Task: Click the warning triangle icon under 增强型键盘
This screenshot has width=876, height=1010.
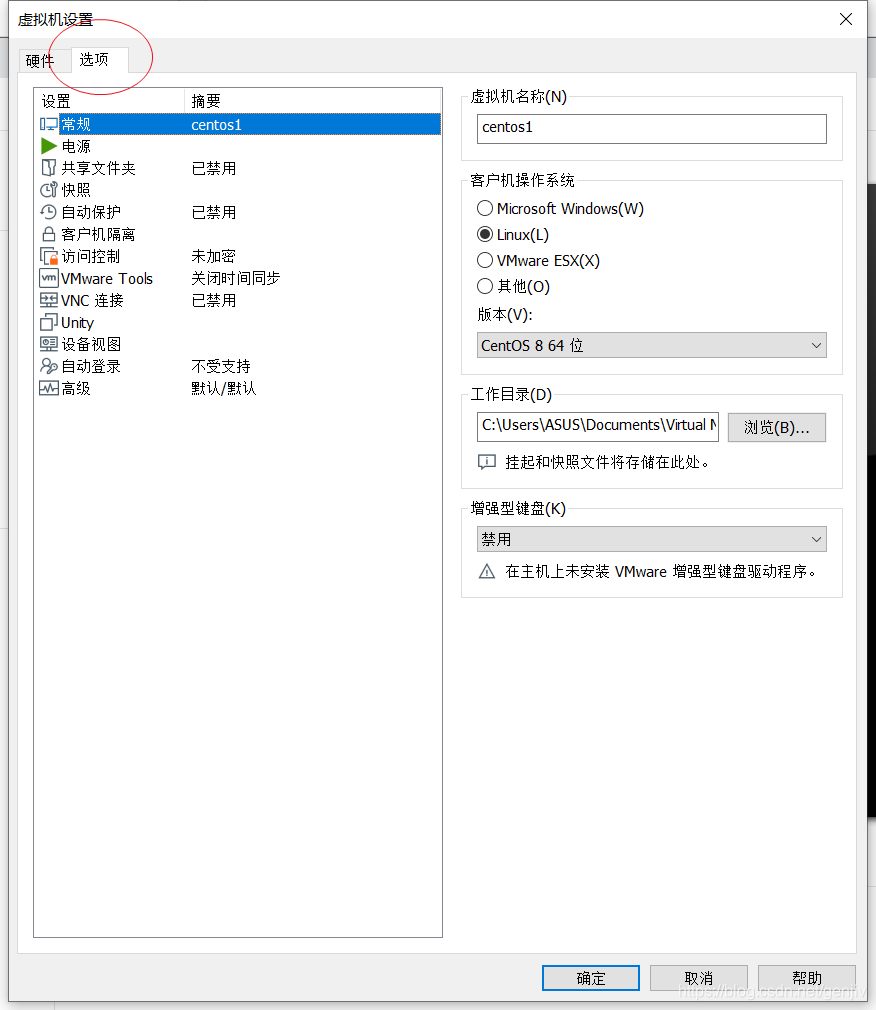Action: [x=487, y=571]
